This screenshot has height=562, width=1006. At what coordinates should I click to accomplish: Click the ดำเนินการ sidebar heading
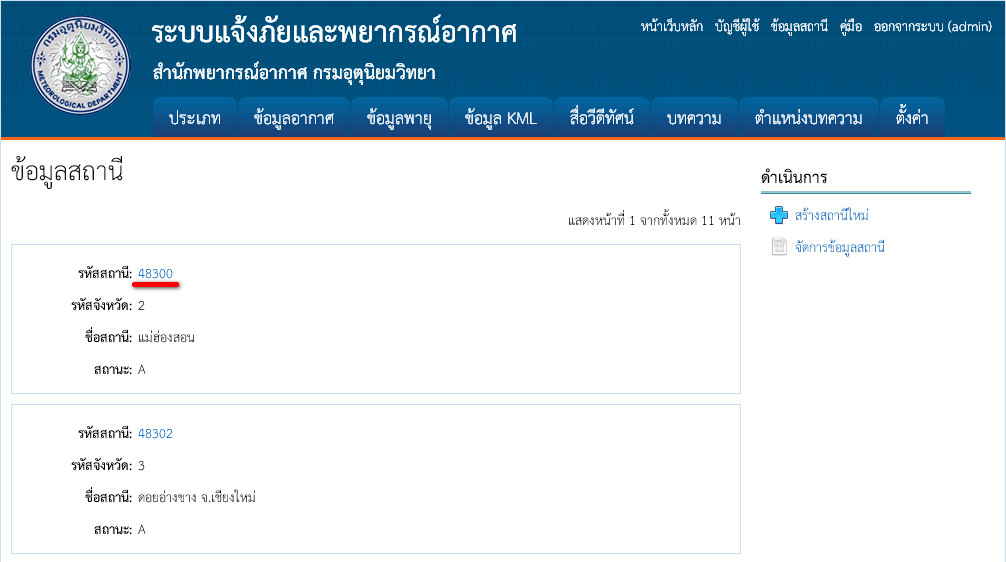794,177
